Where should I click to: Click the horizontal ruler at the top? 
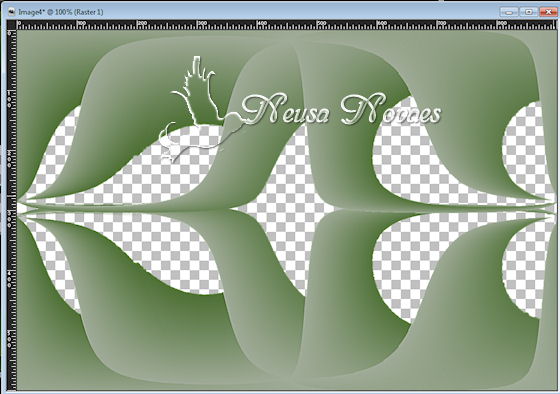287,25
